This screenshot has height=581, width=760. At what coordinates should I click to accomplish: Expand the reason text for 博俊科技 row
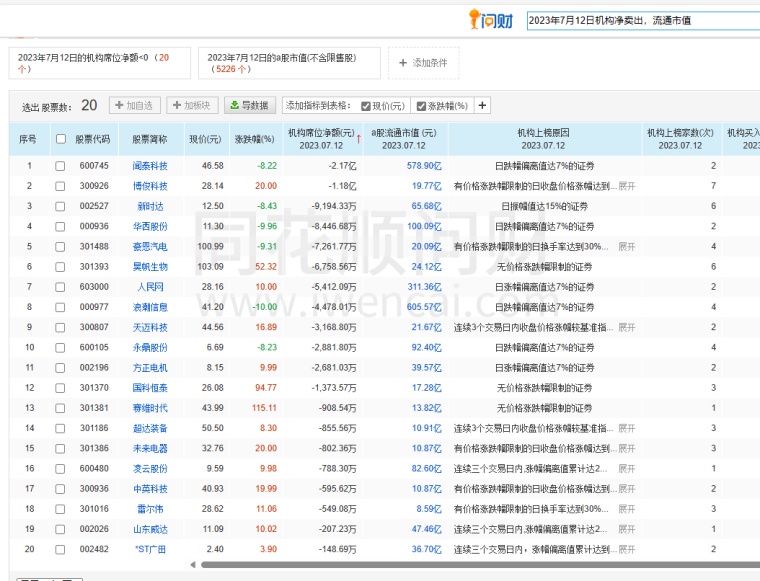(627, 186)
